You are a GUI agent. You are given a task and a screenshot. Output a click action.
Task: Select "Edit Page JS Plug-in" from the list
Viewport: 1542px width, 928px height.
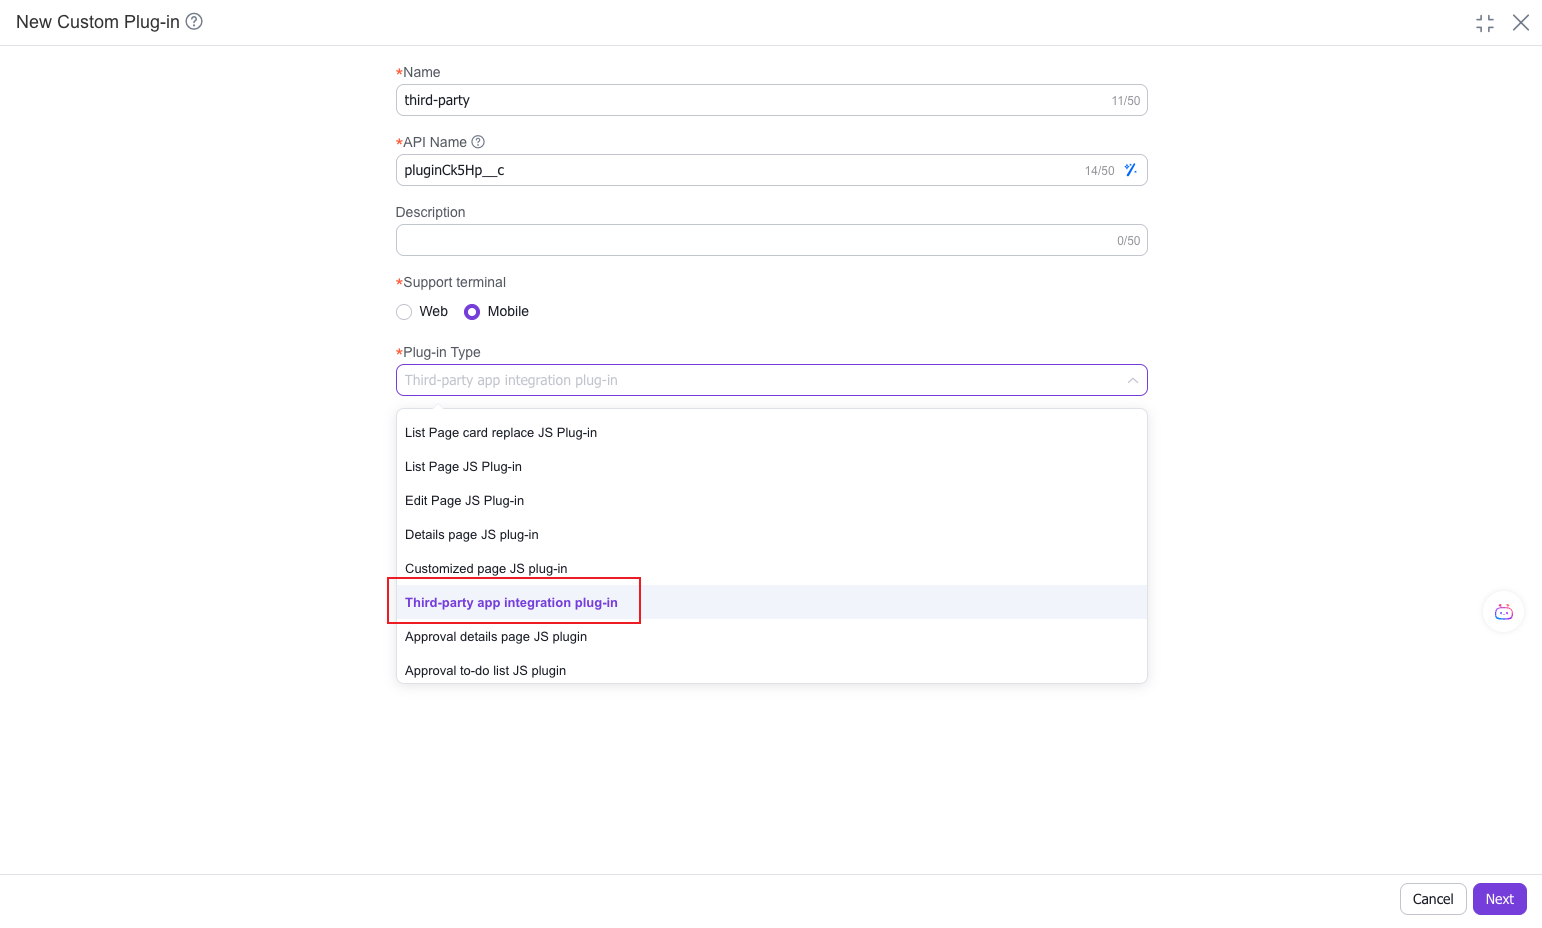point(464,500)
